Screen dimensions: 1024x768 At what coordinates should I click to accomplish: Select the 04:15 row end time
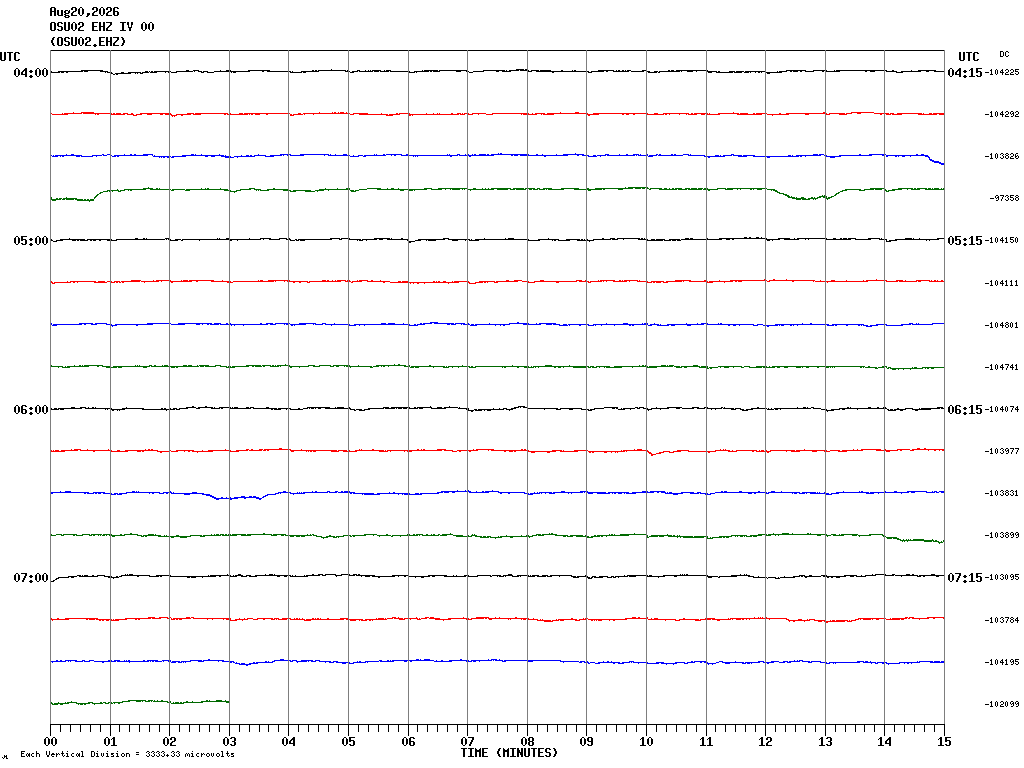965,72
